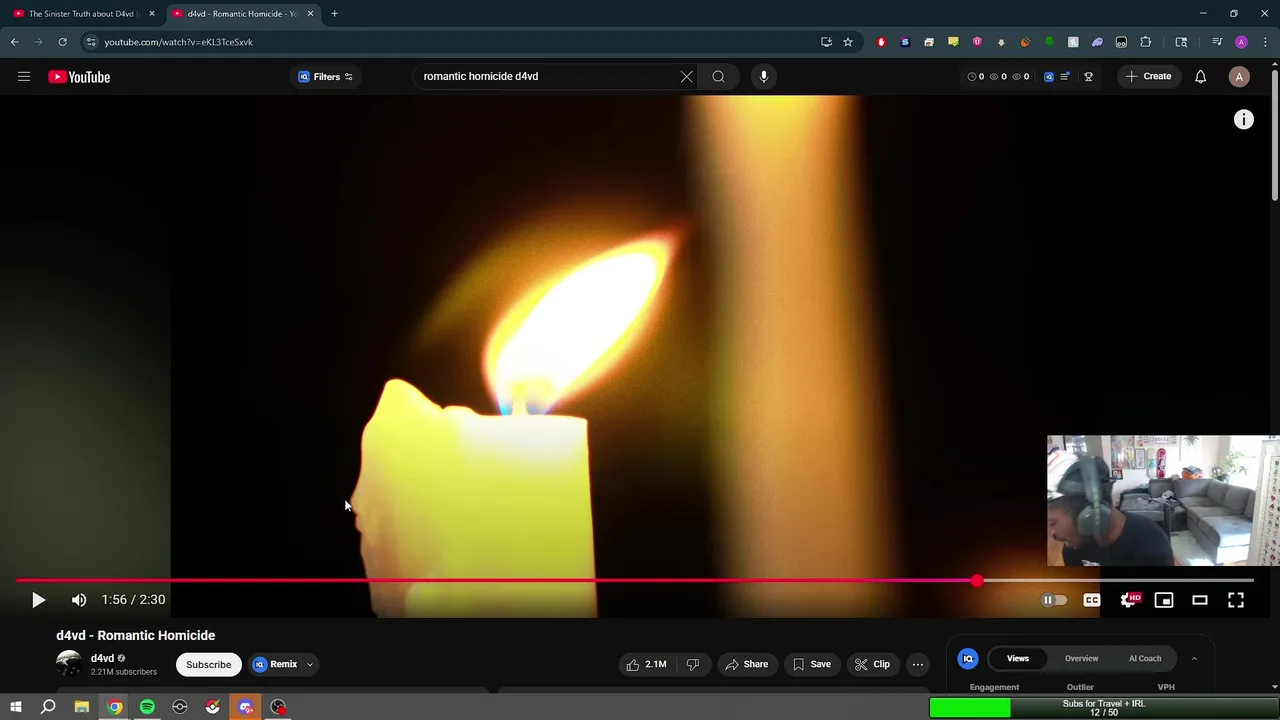Viewport: 1280px width, 720px height.
Task: Open Spotify from taskbar
Action: (x=147, y=707)
